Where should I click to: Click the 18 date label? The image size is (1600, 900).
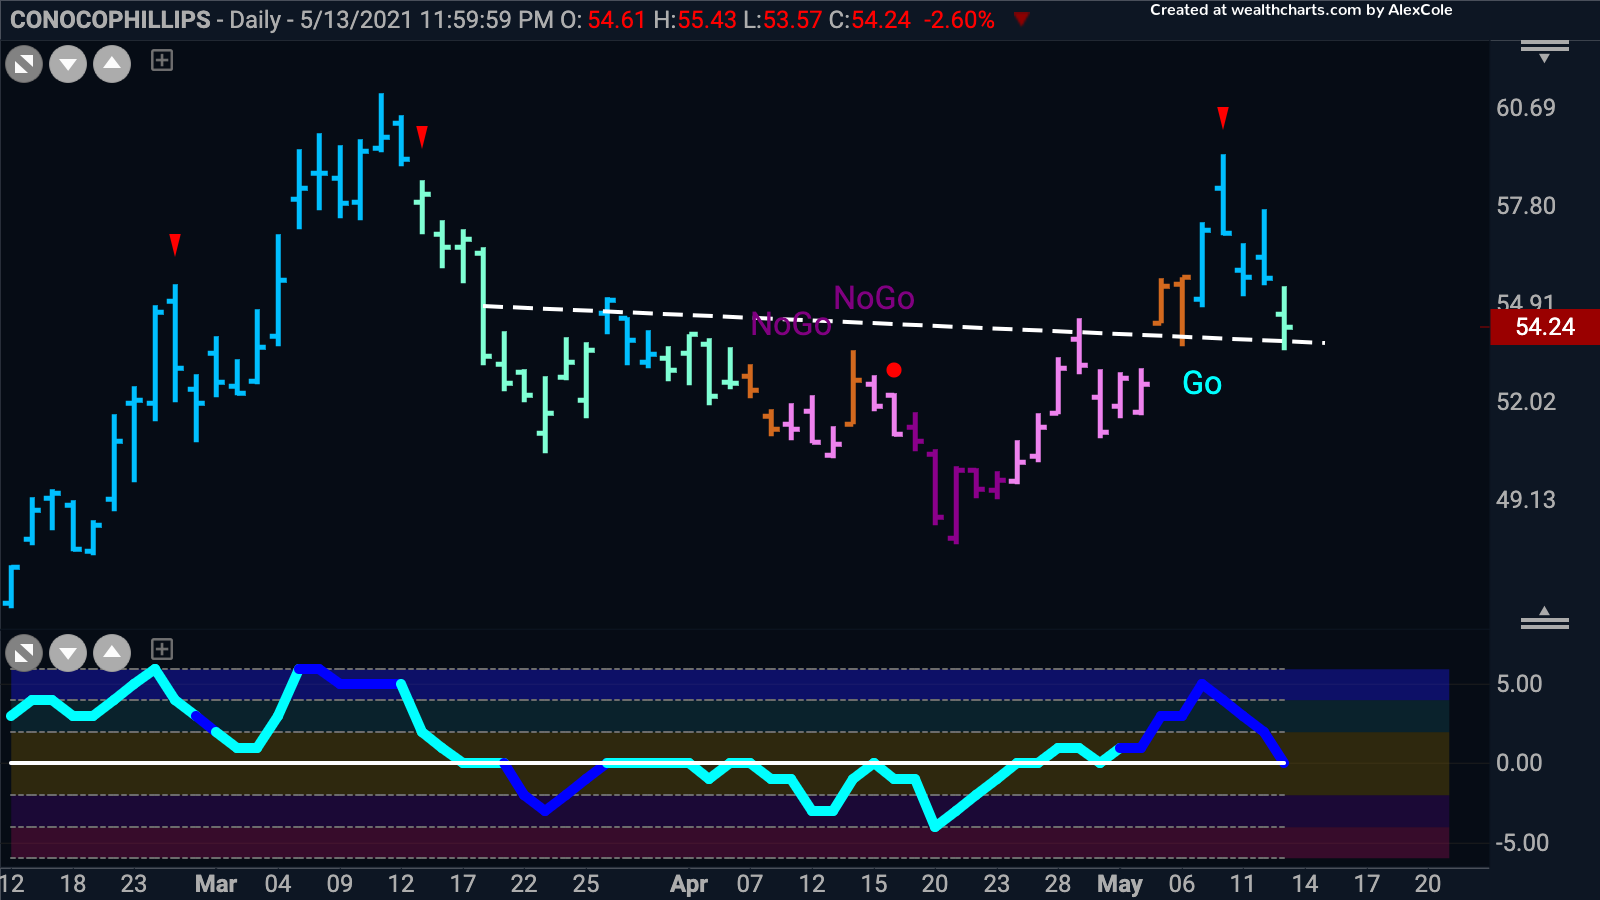[73, 884]
